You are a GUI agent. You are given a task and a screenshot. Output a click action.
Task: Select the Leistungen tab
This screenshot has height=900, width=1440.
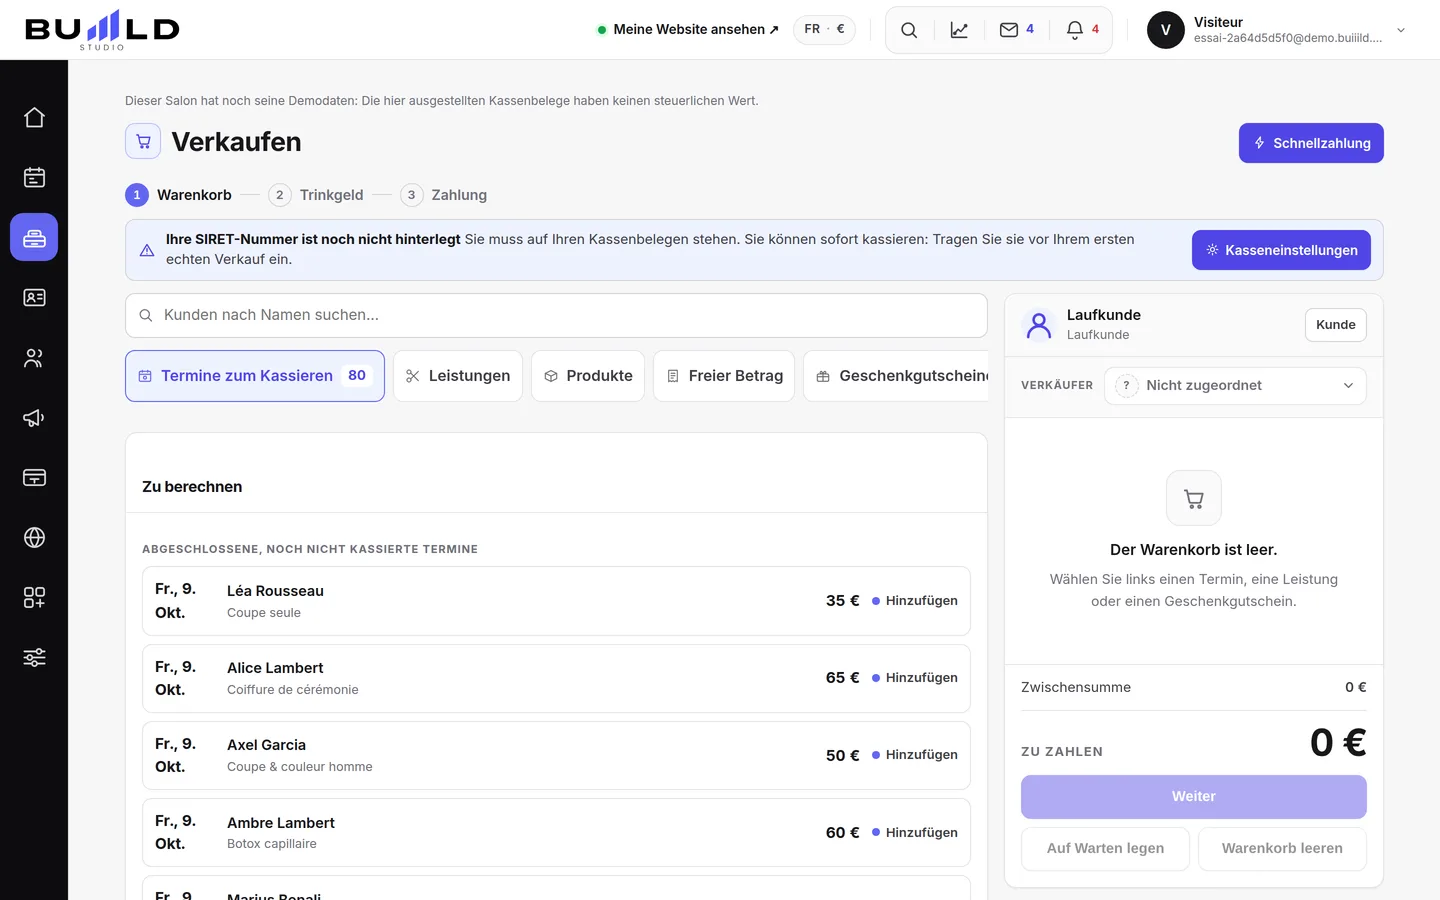(x=458, y=376)
